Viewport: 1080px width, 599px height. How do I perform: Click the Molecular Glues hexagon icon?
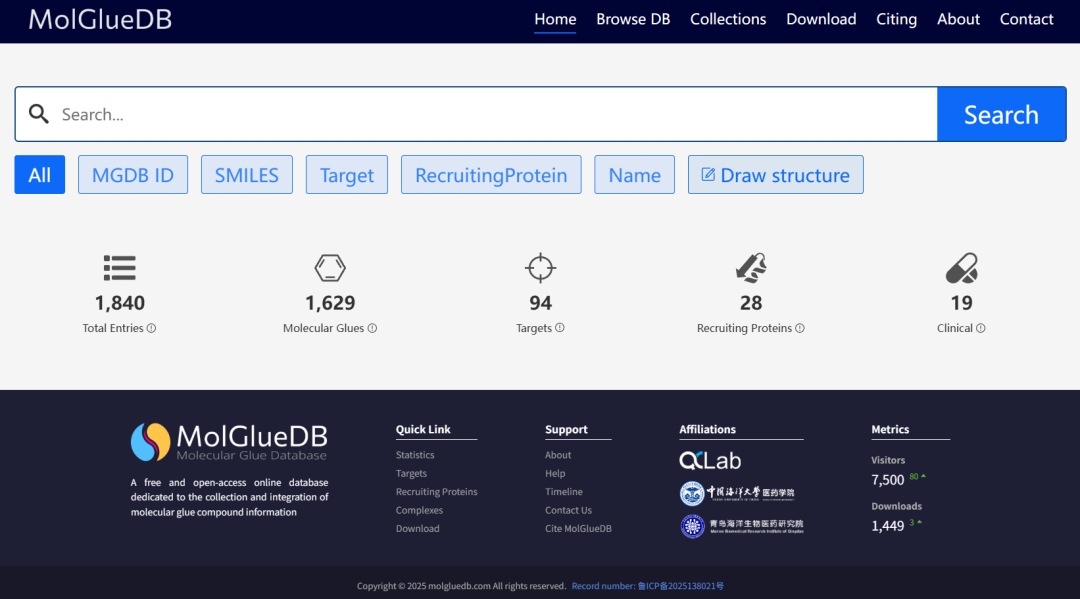[330, 268]
